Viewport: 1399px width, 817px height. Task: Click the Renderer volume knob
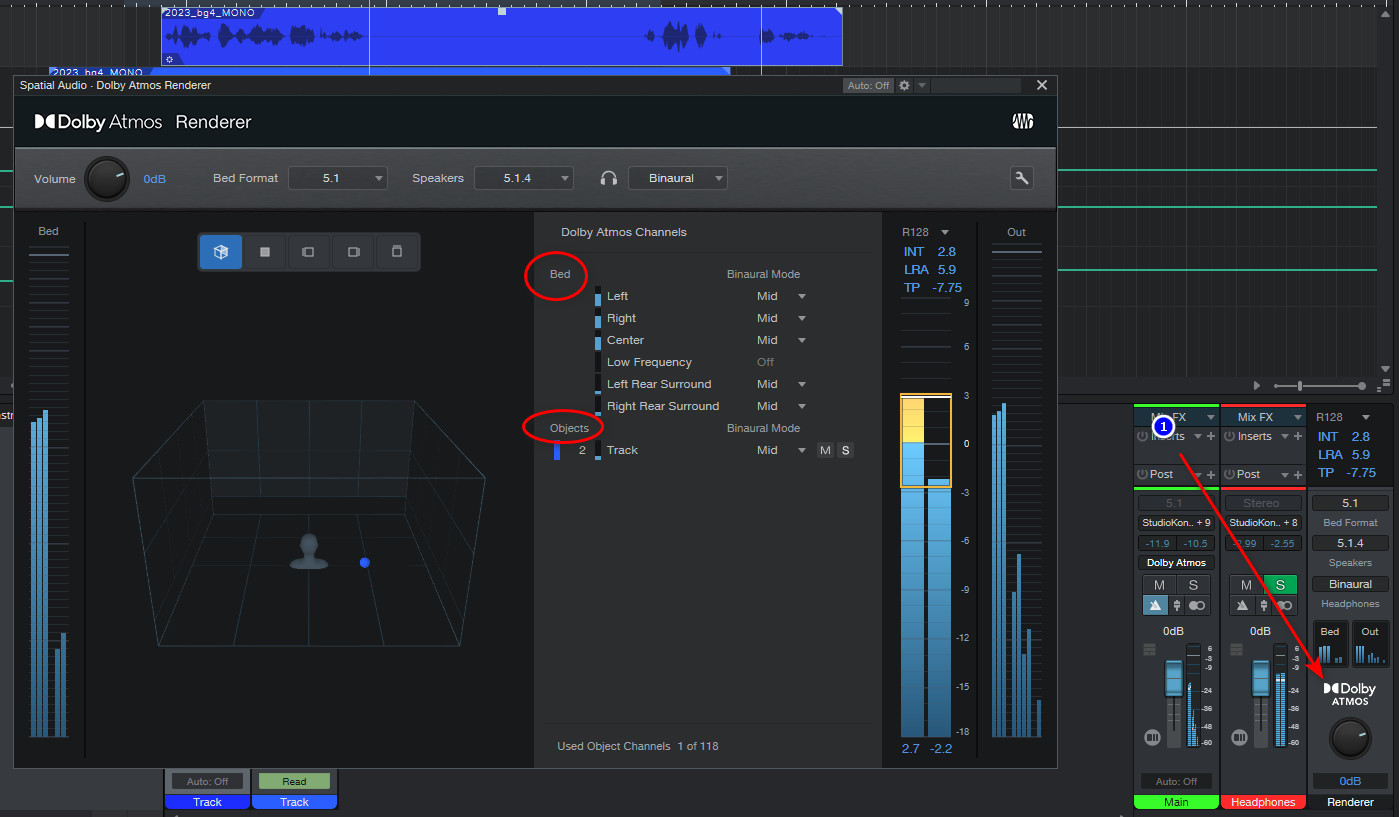[1350, 740]
